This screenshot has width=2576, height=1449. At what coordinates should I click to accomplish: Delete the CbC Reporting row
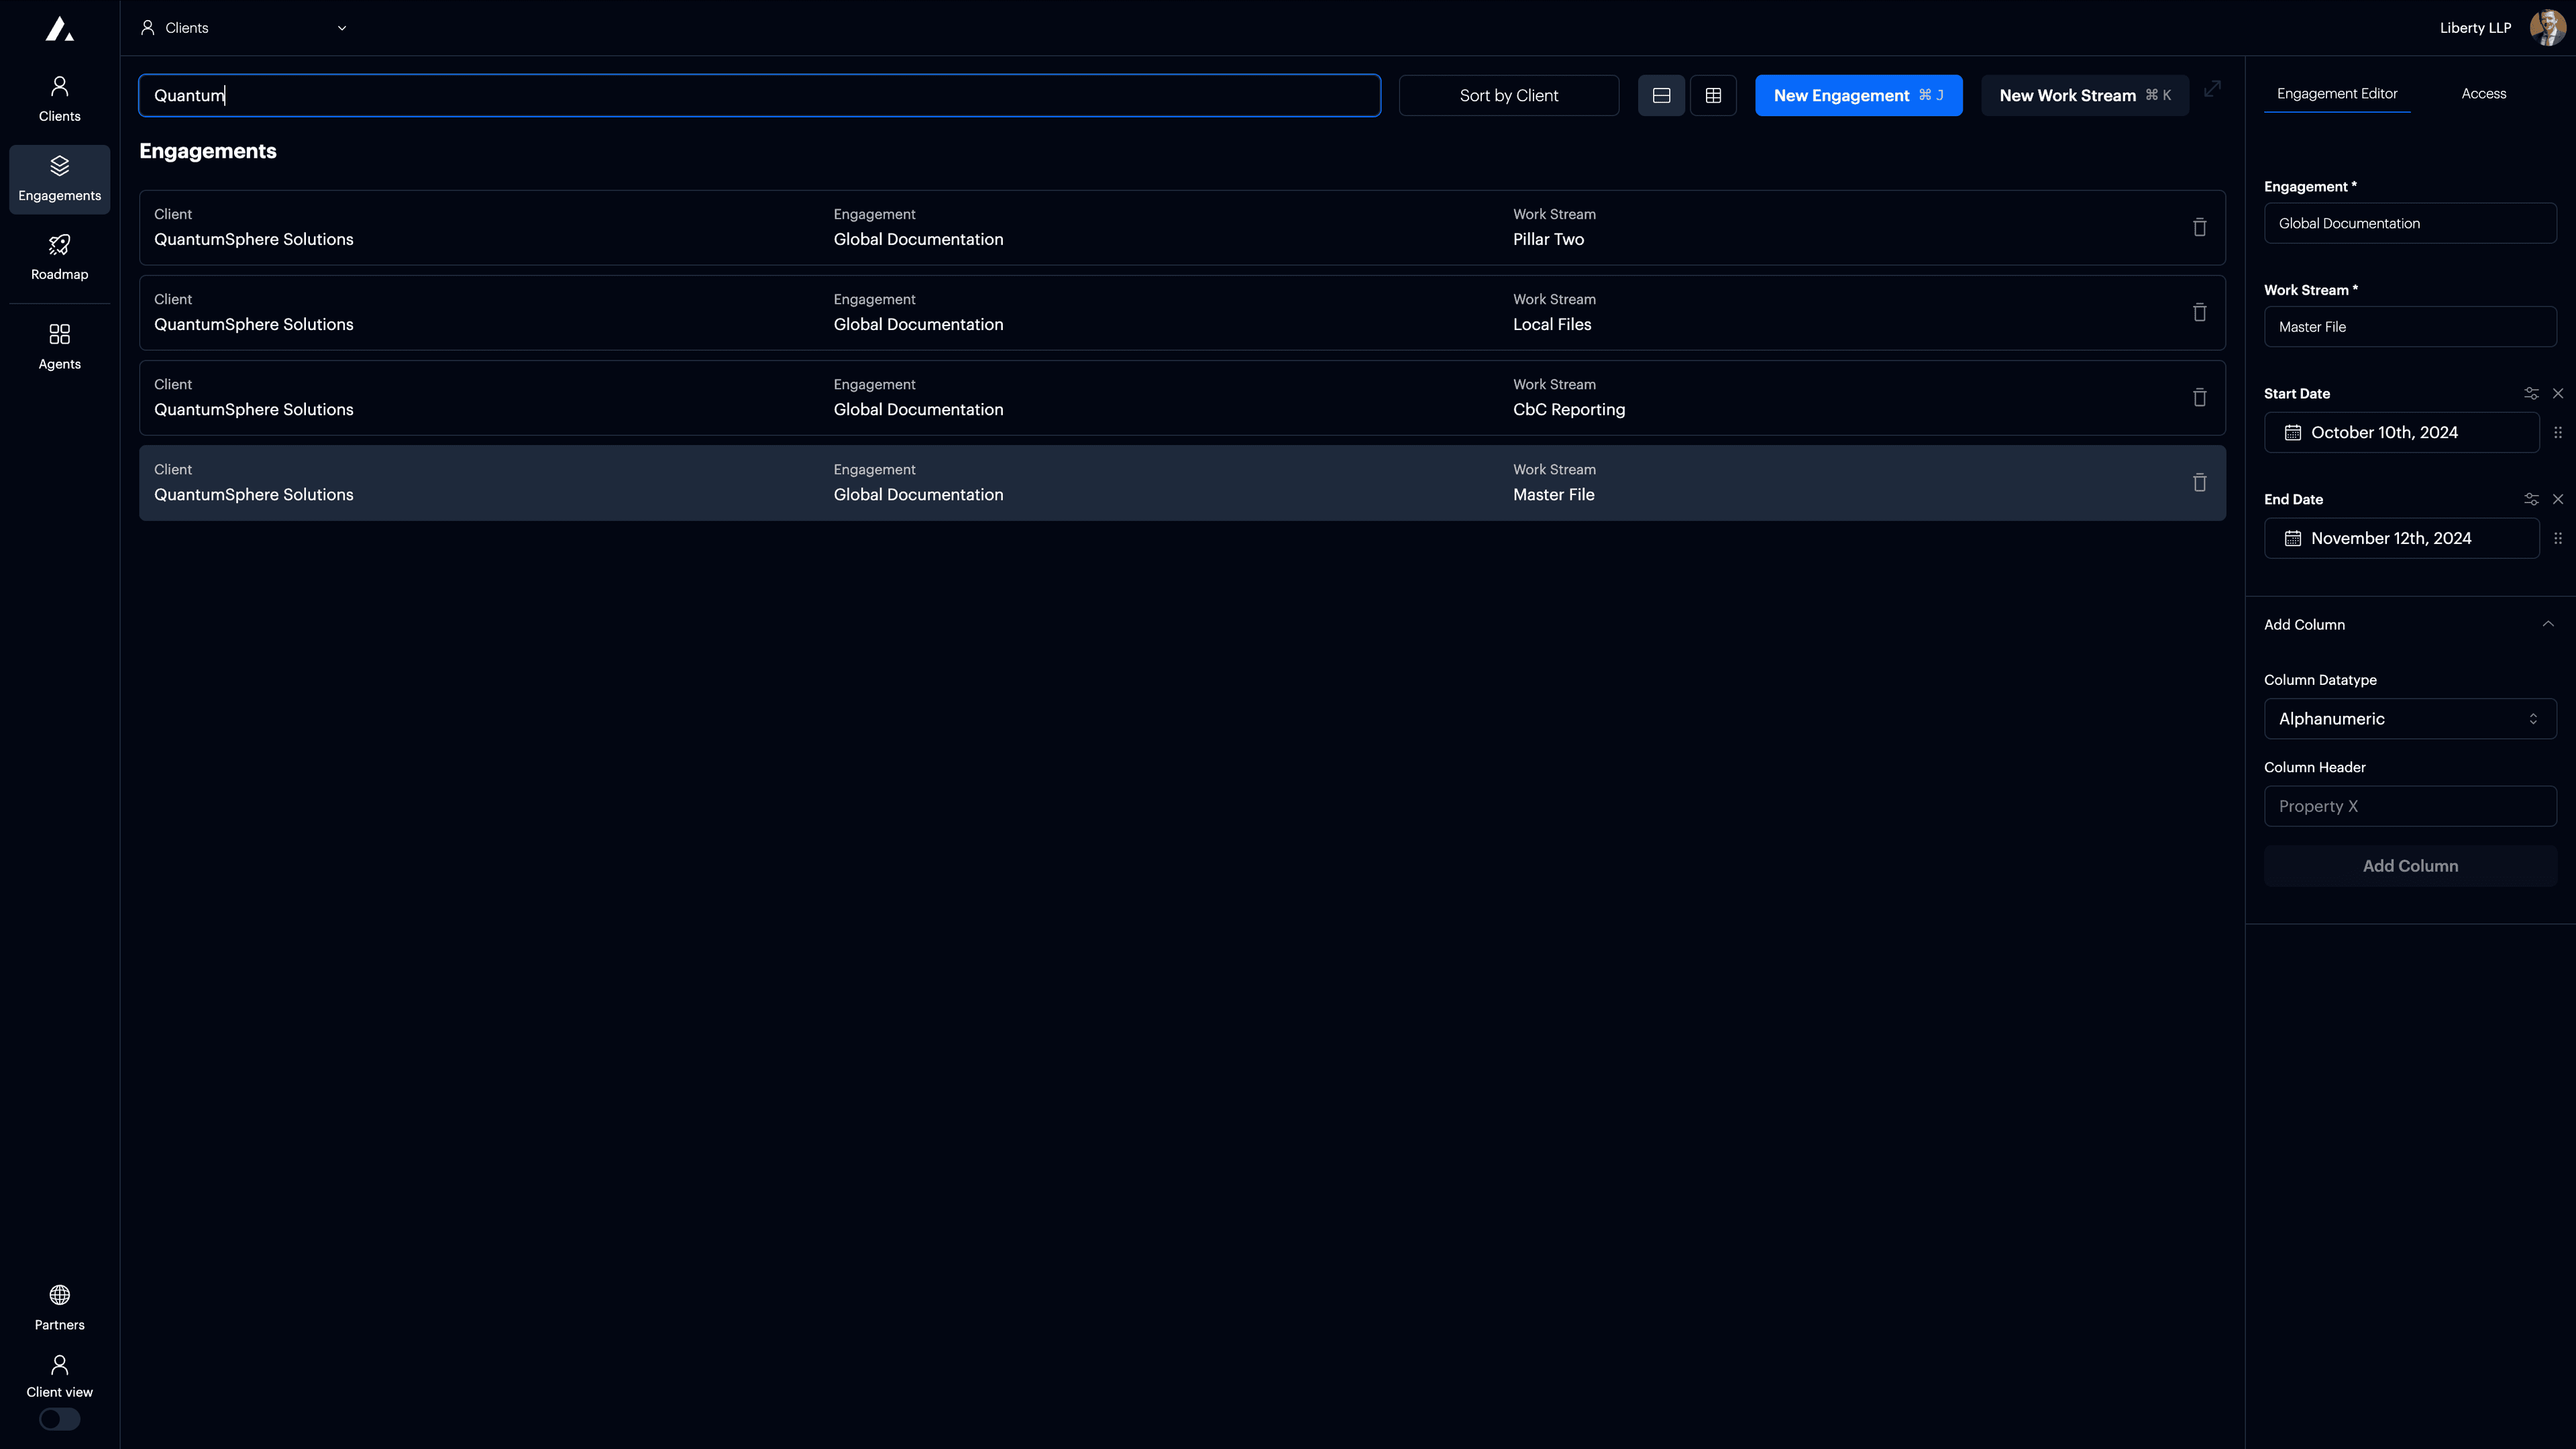pyautogui.click(x=2199, y=397)
